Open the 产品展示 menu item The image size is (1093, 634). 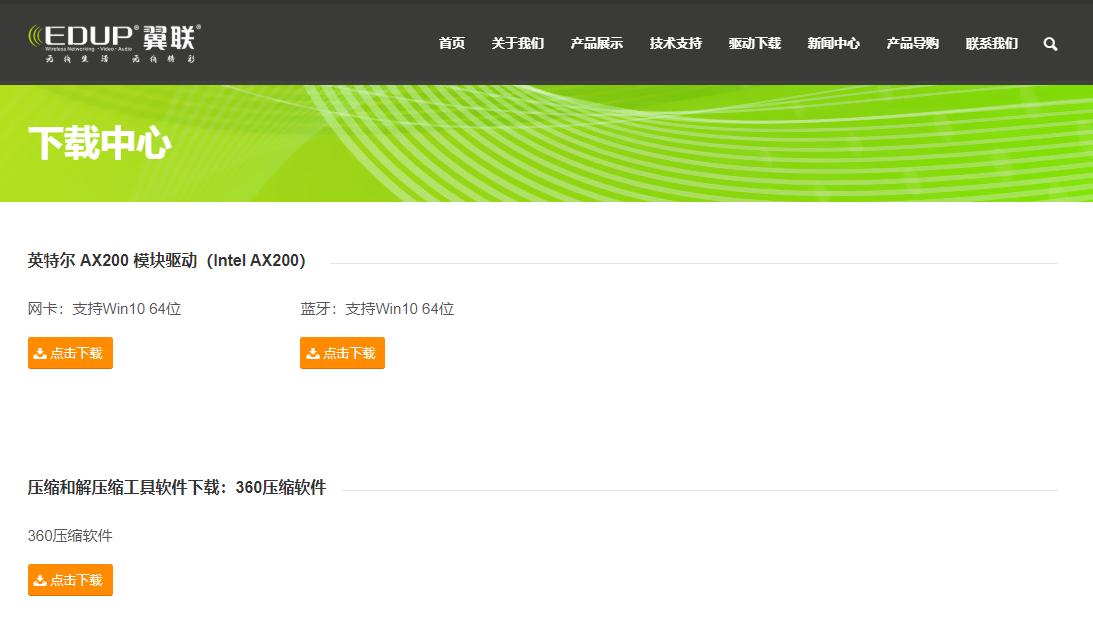pos(597,43)
